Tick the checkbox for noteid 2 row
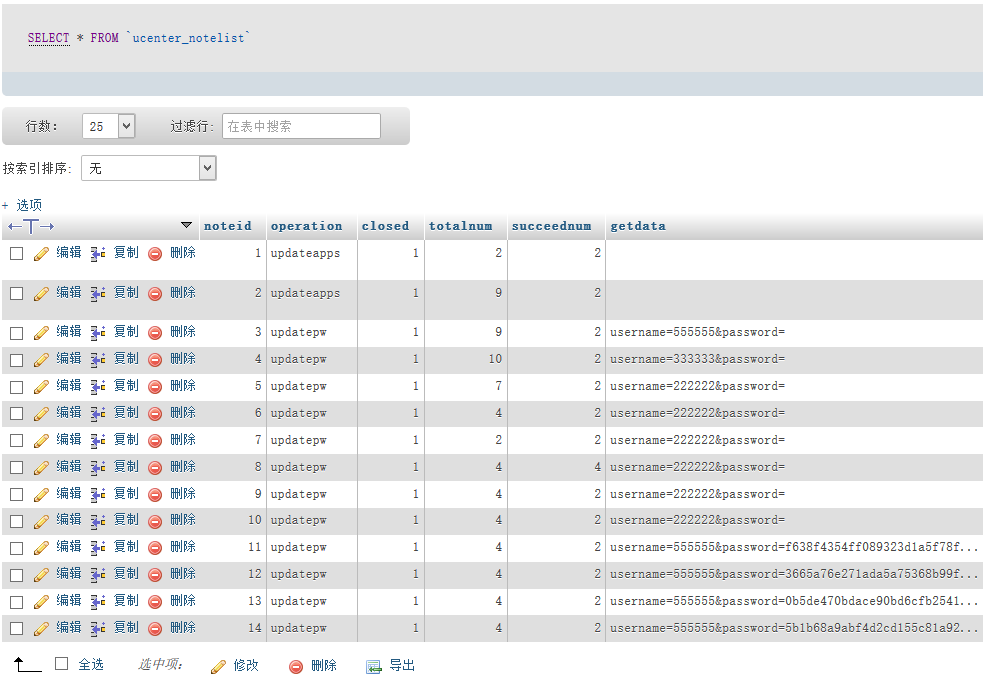 pyautogui.click(x=17, y=294)
